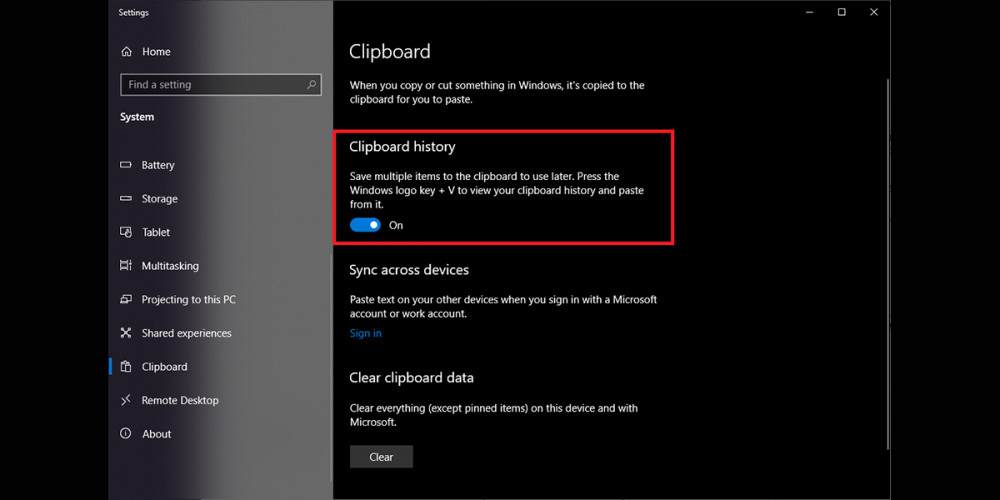Click the Home icon in sidebar
1000x500 pixels.
pyautogui.click(x=126, y=52)
